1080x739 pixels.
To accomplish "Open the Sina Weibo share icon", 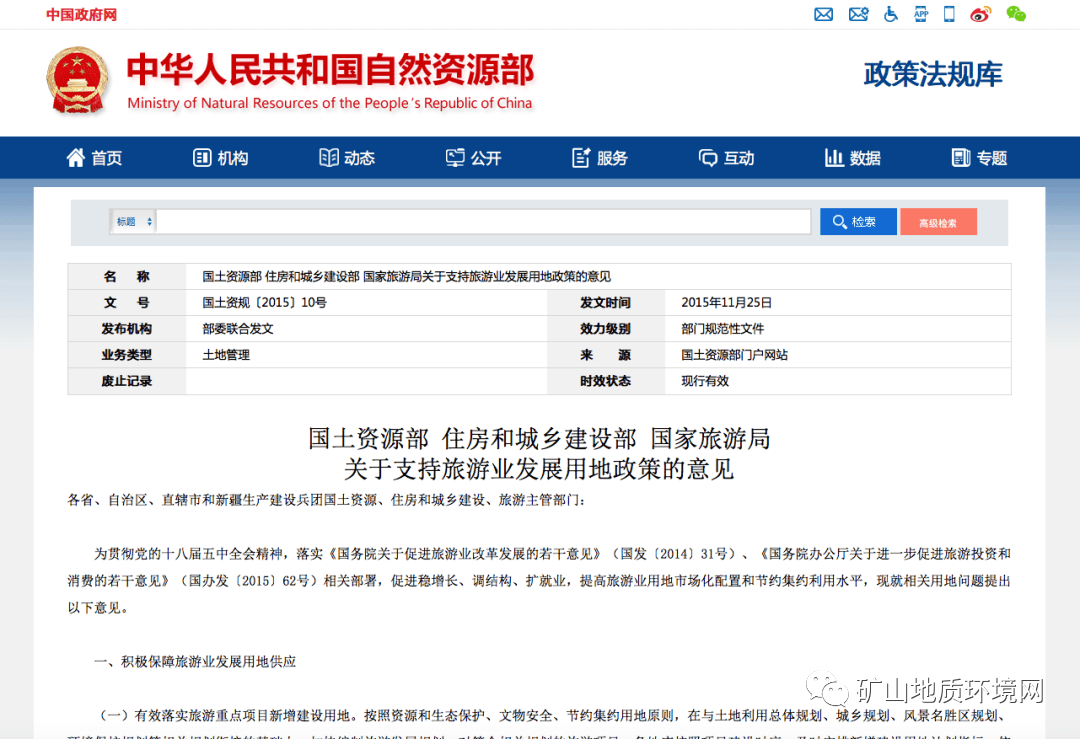I will (980, 14).
